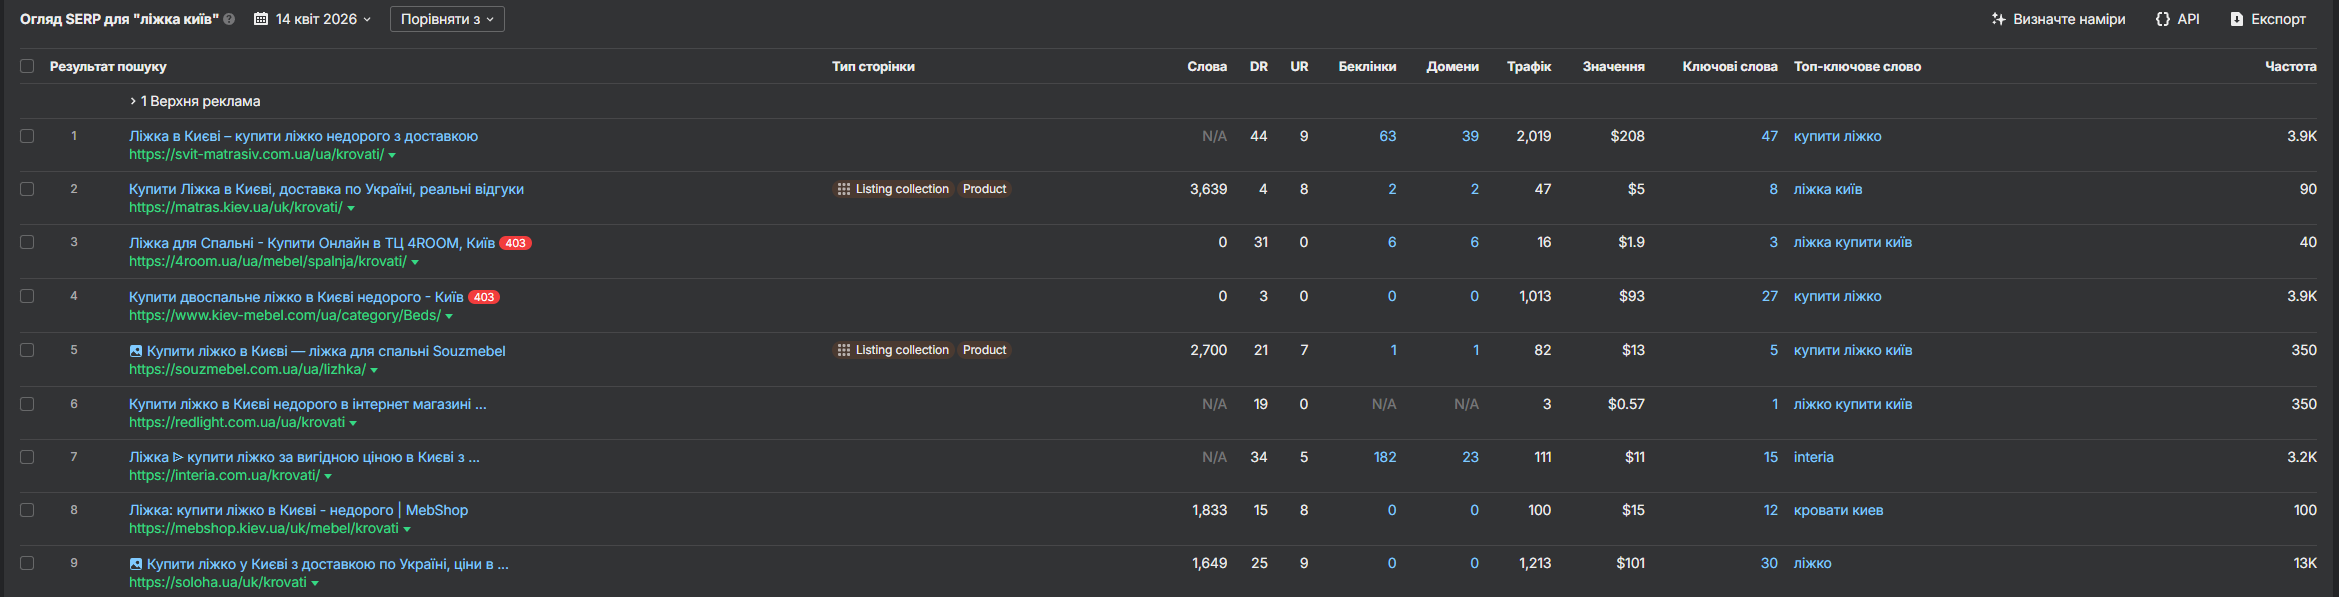Open URL dropdown arrow for svit-matrasiv.com.ua

pos(392,155)
